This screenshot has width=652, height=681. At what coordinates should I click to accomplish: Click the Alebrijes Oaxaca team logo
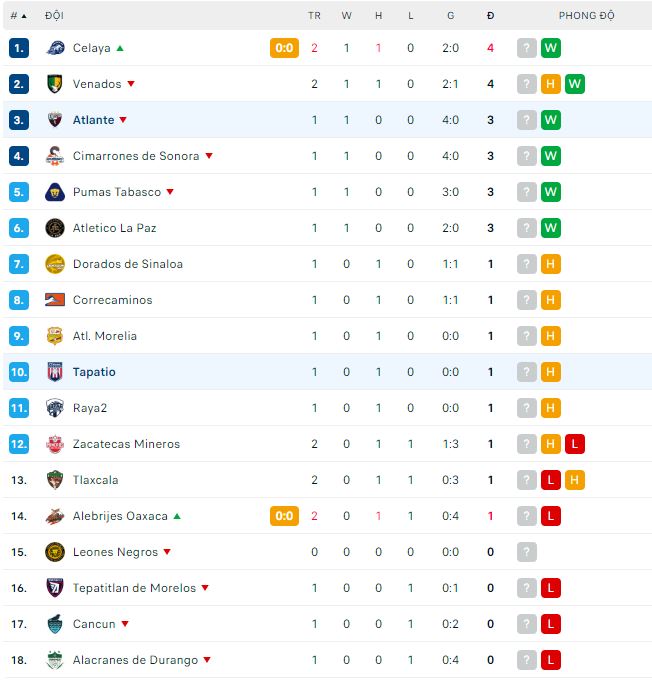pyautogui.click(x=55, y=516)
